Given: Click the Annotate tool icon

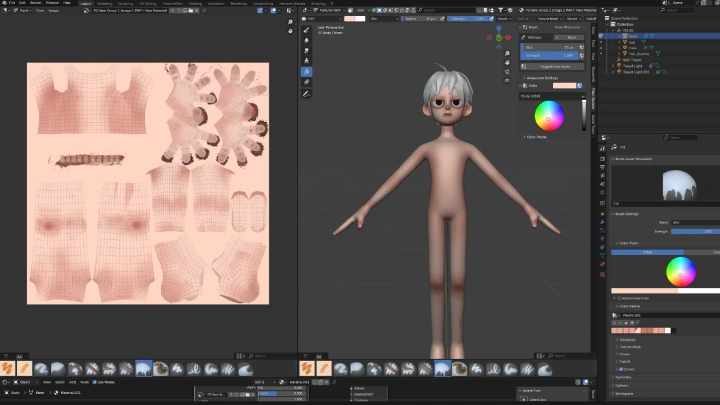Looking at the screenshot, I should point(307,93).
